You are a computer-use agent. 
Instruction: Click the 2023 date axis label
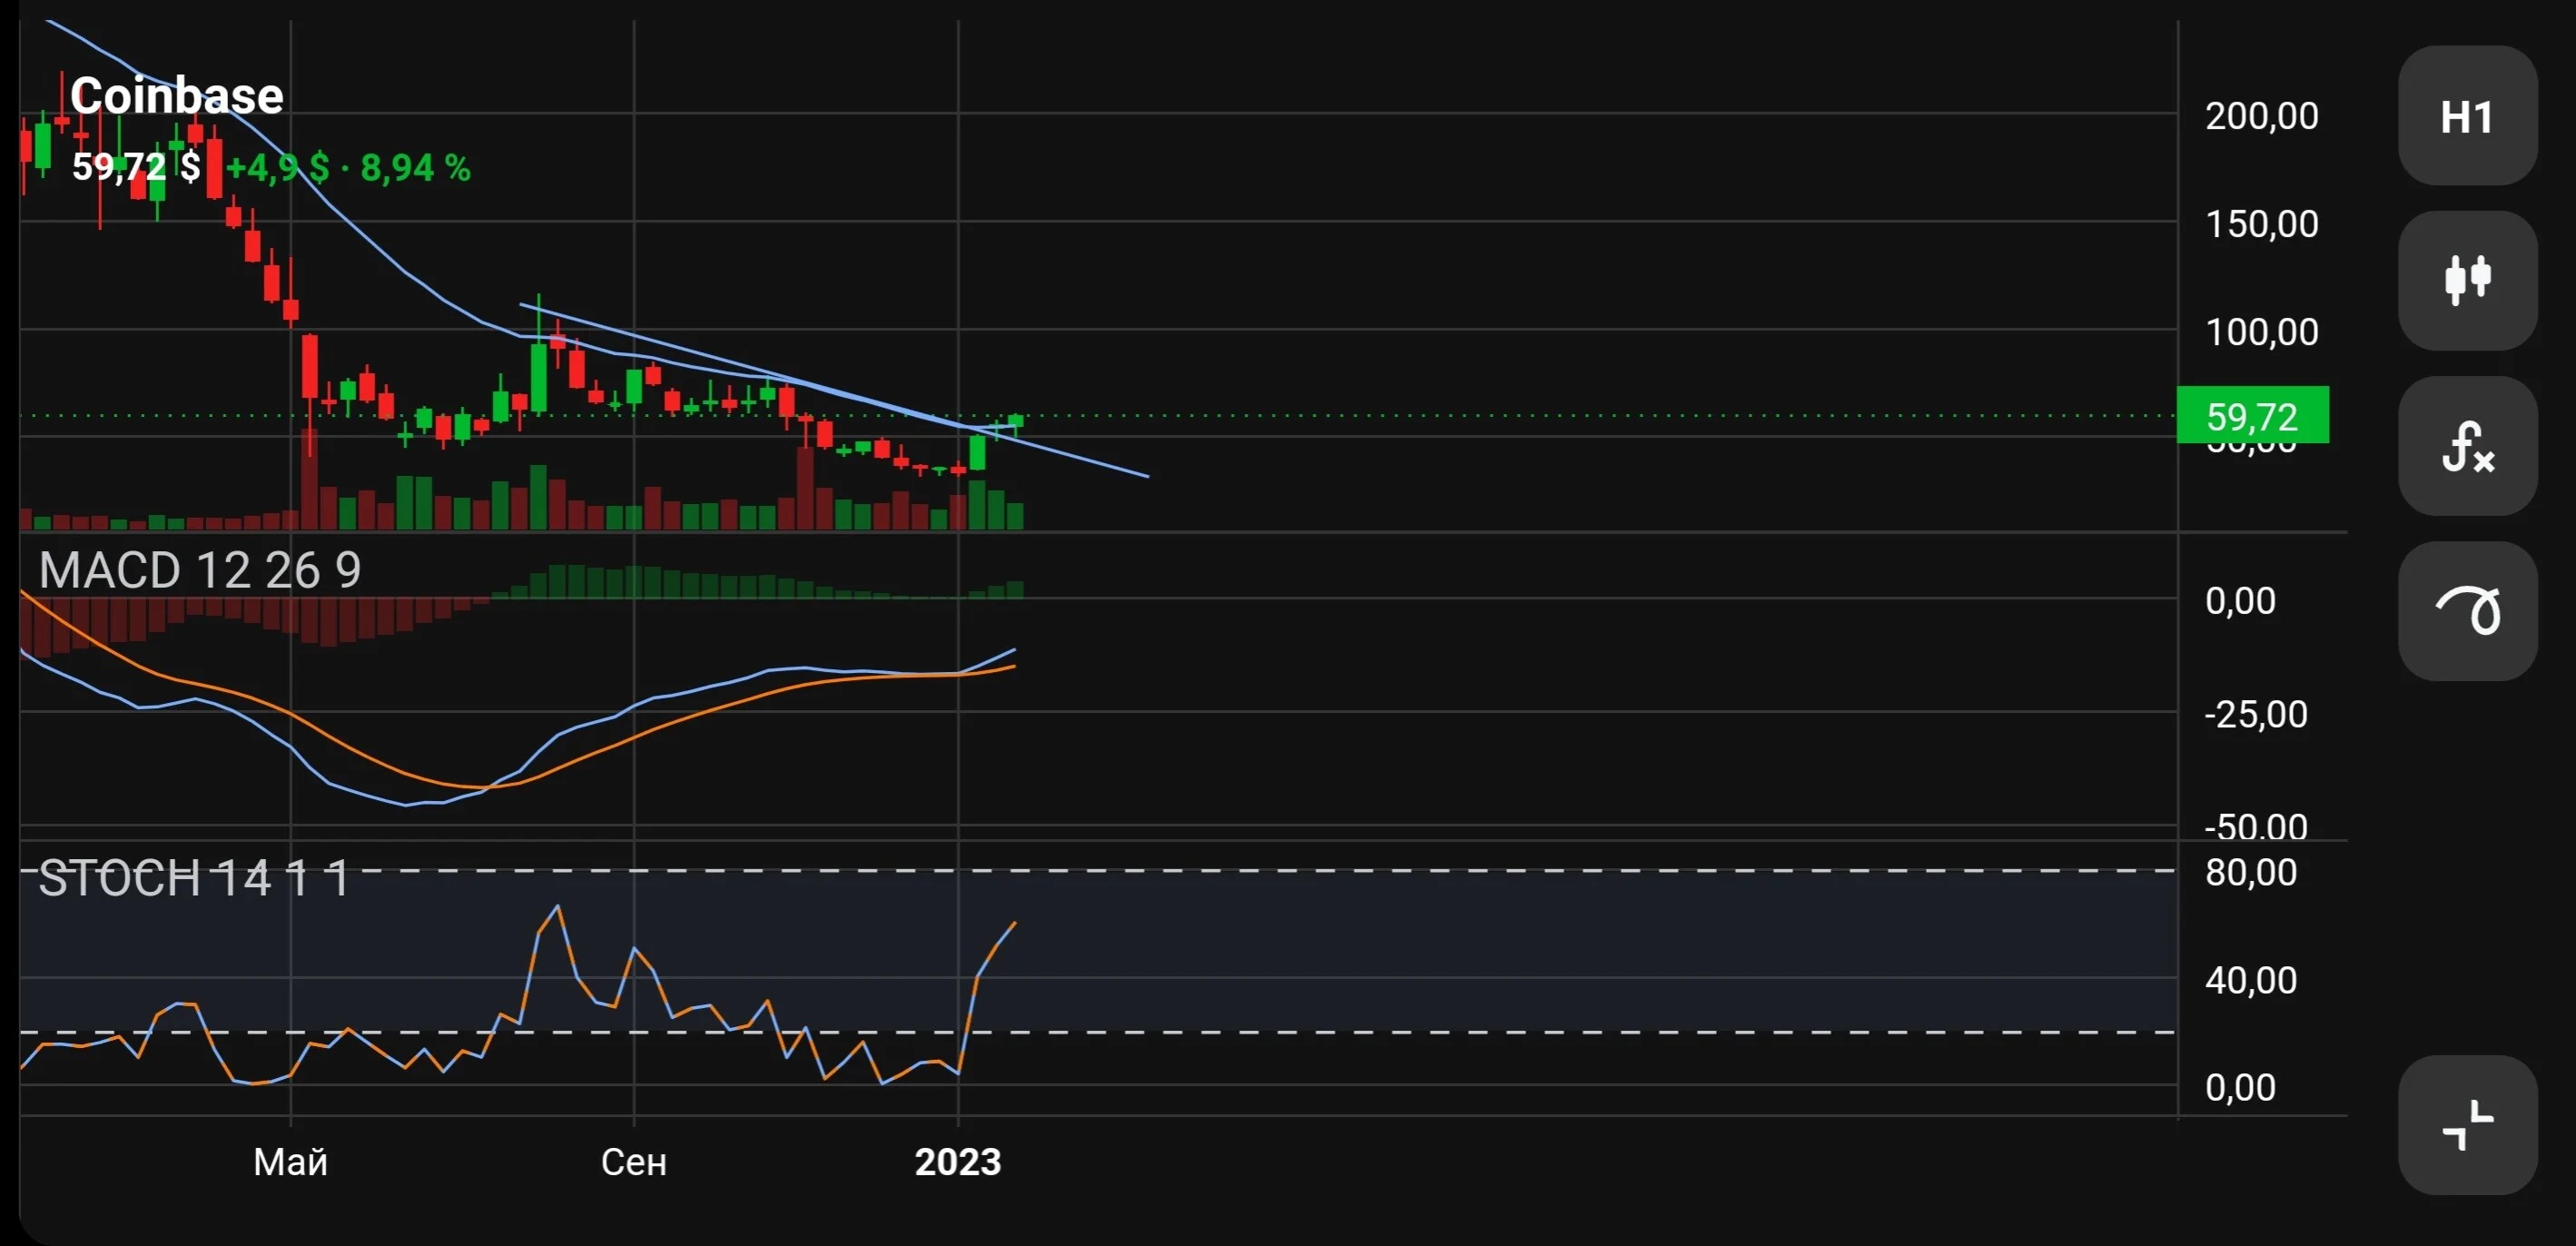pos(958,1162)
